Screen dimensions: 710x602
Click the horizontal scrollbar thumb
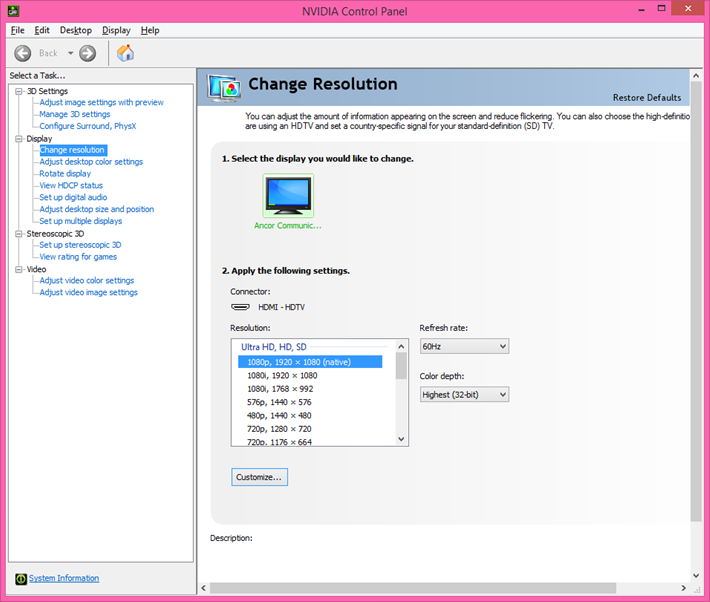click(x=413, y=588)
